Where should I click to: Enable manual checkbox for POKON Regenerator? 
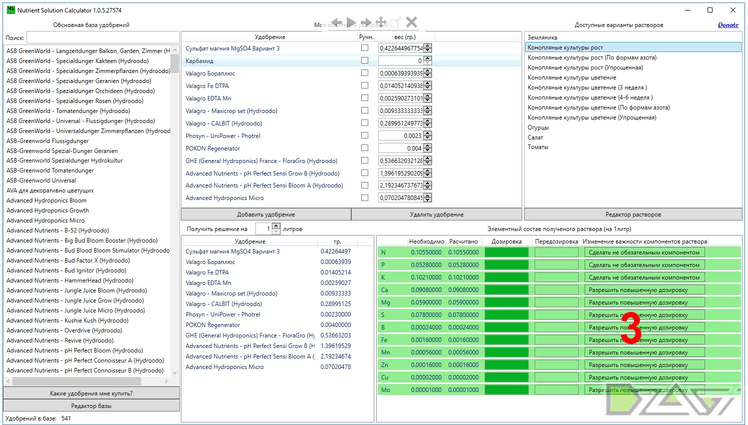tap(364, 147)
